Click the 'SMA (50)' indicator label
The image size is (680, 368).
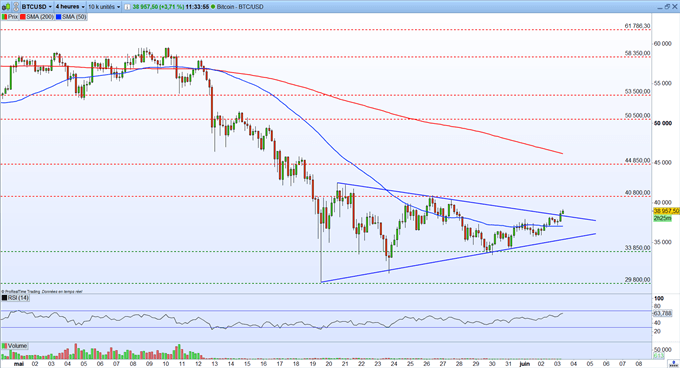(x=74, y=17)
